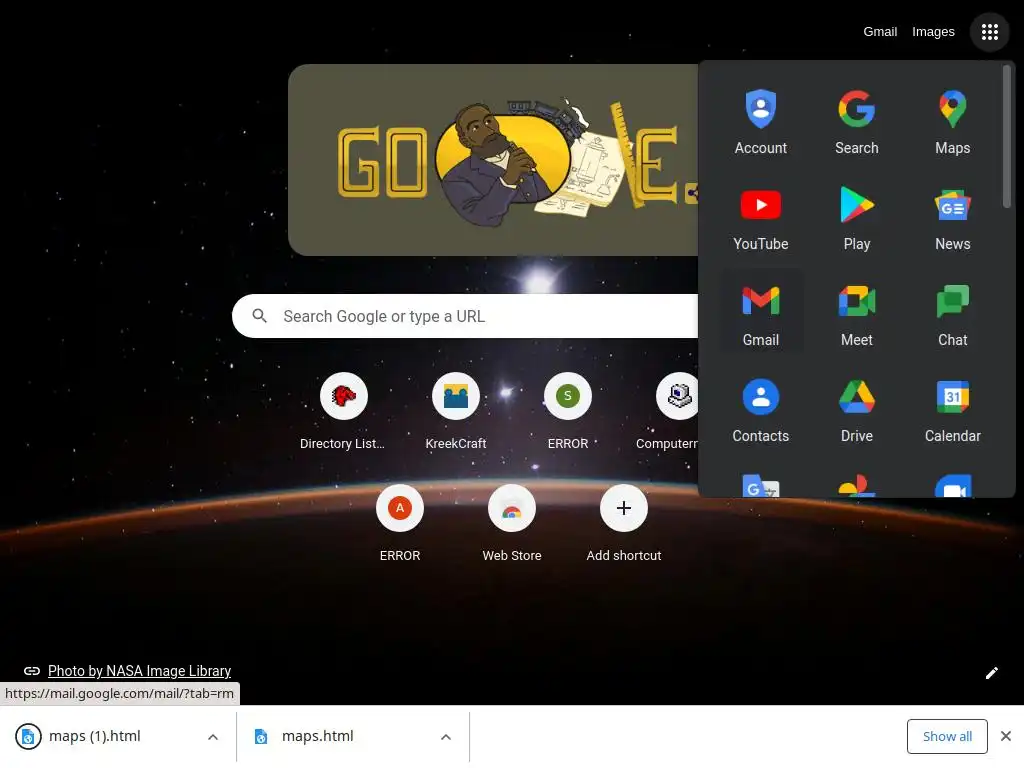Open the KreekCraft shortcut
This screenshot has width=1024, height=768.
[x=455, y=411]
